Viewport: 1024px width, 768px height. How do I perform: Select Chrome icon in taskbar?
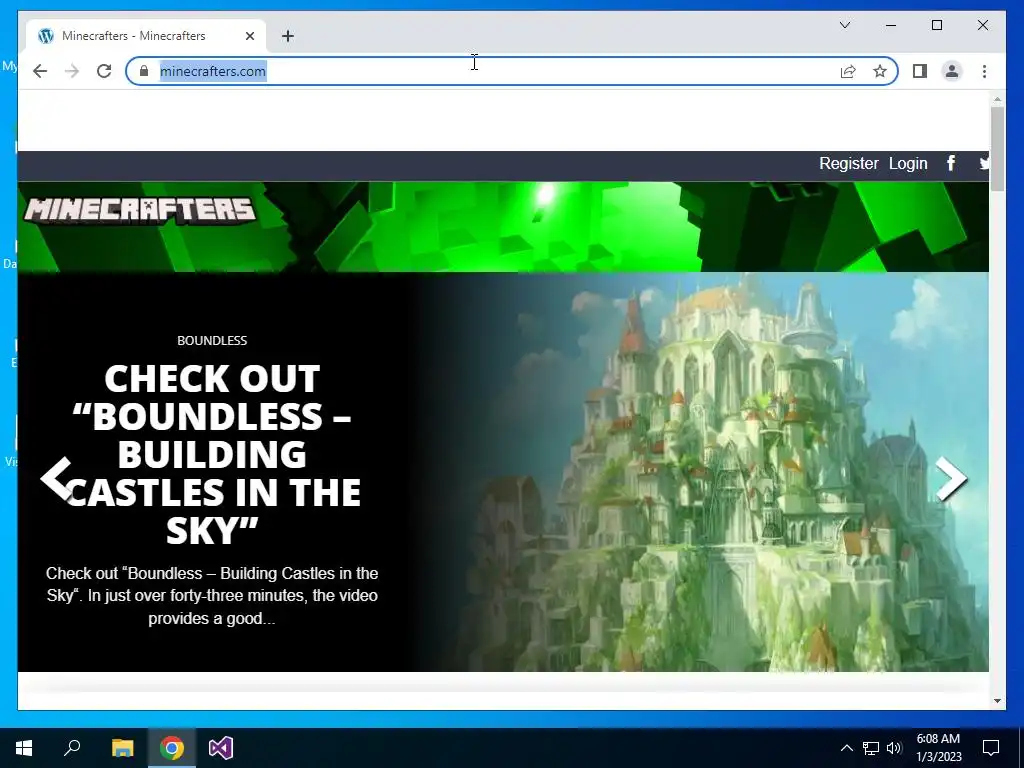click(x=172, y=748)
